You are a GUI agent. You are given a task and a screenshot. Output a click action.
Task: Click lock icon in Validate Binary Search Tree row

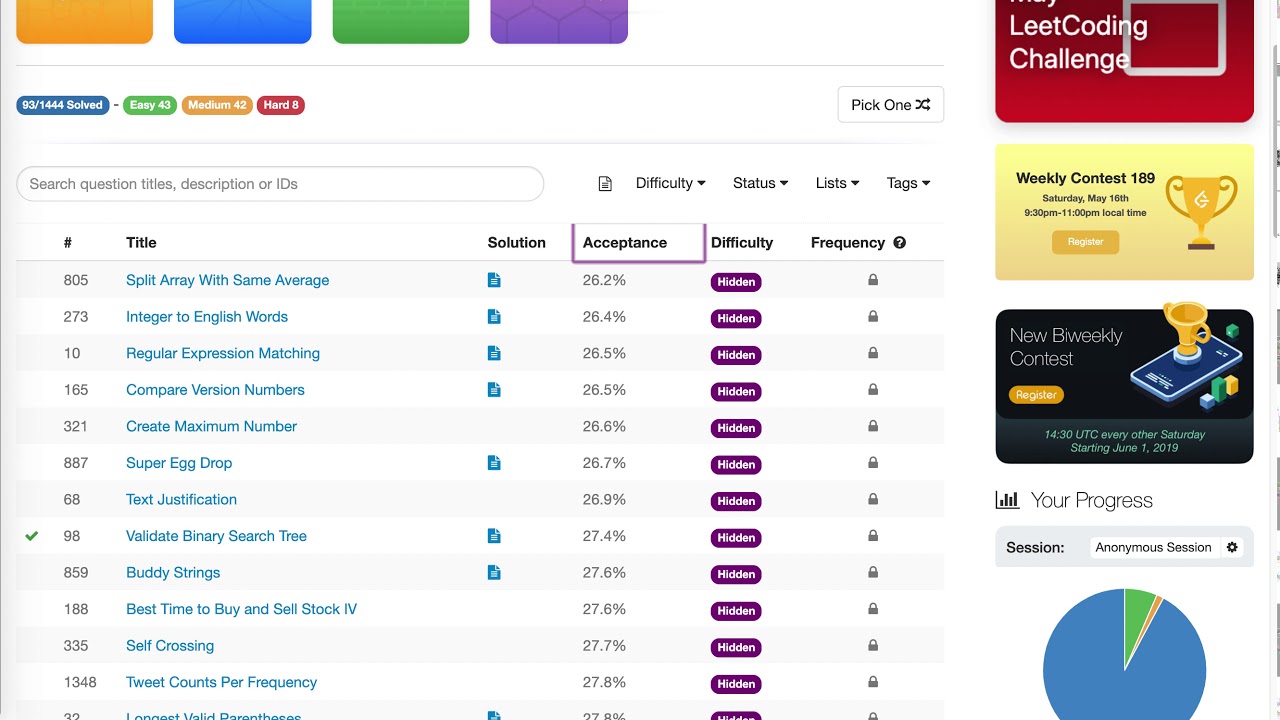click(873, 536)
